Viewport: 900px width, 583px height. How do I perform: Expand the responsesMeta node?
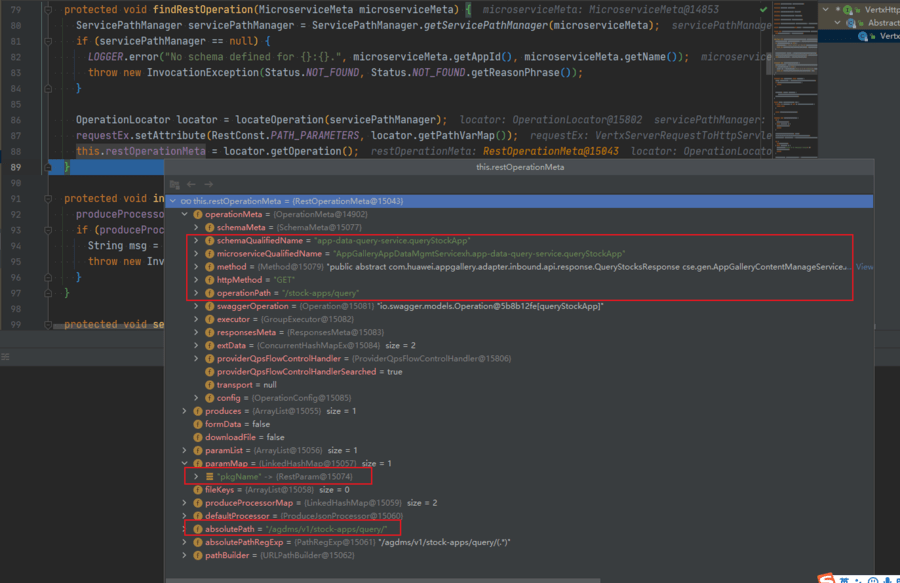[196, 333]
